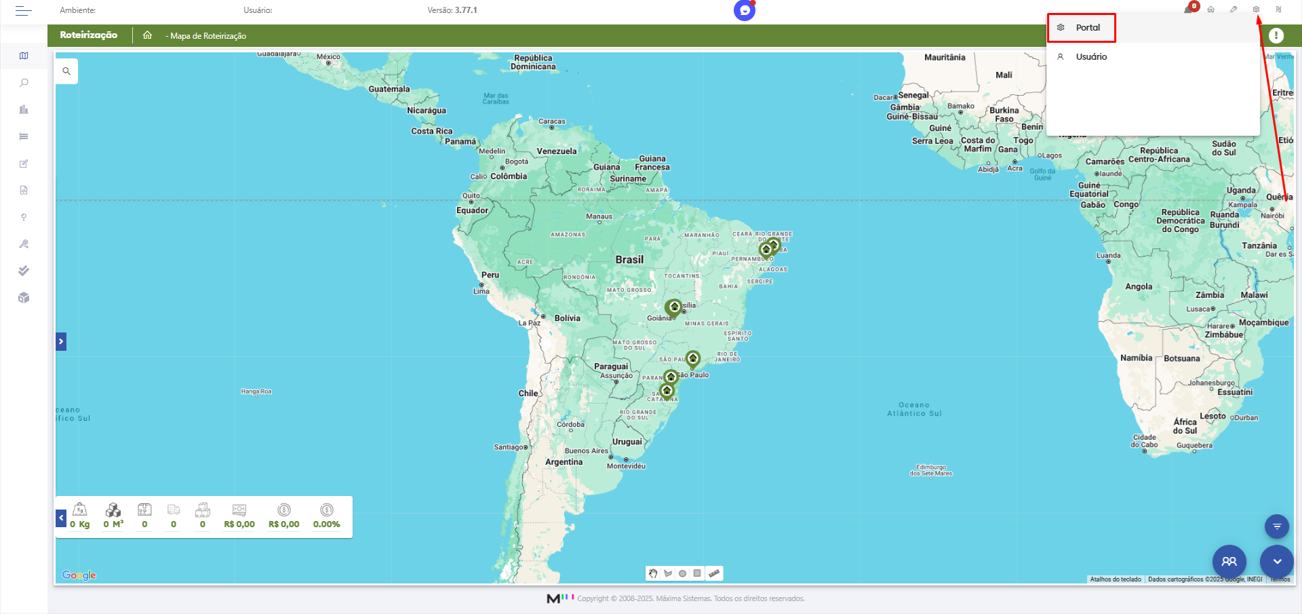Click the weight Kg icon in the totals panel
1302x614 pixels.
click(80, 510)
